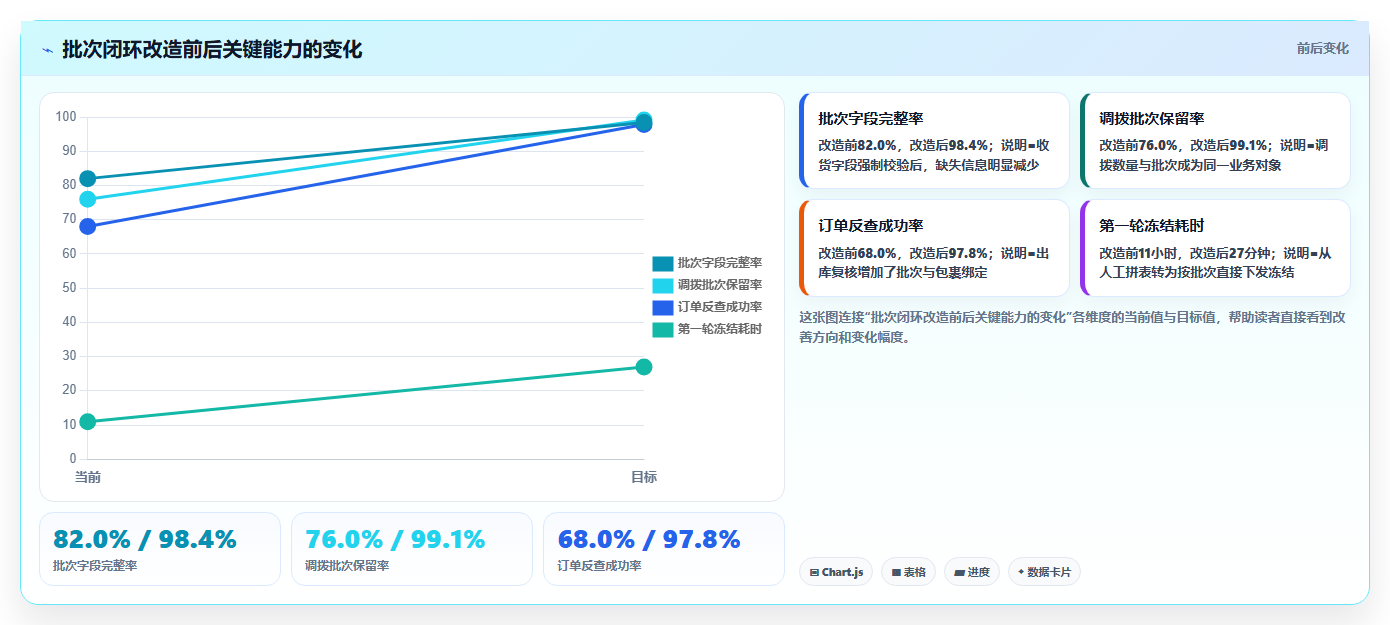Click the 50 y-axis tick label
This screenshot has height=625, width=1390.
click(69, 288)
